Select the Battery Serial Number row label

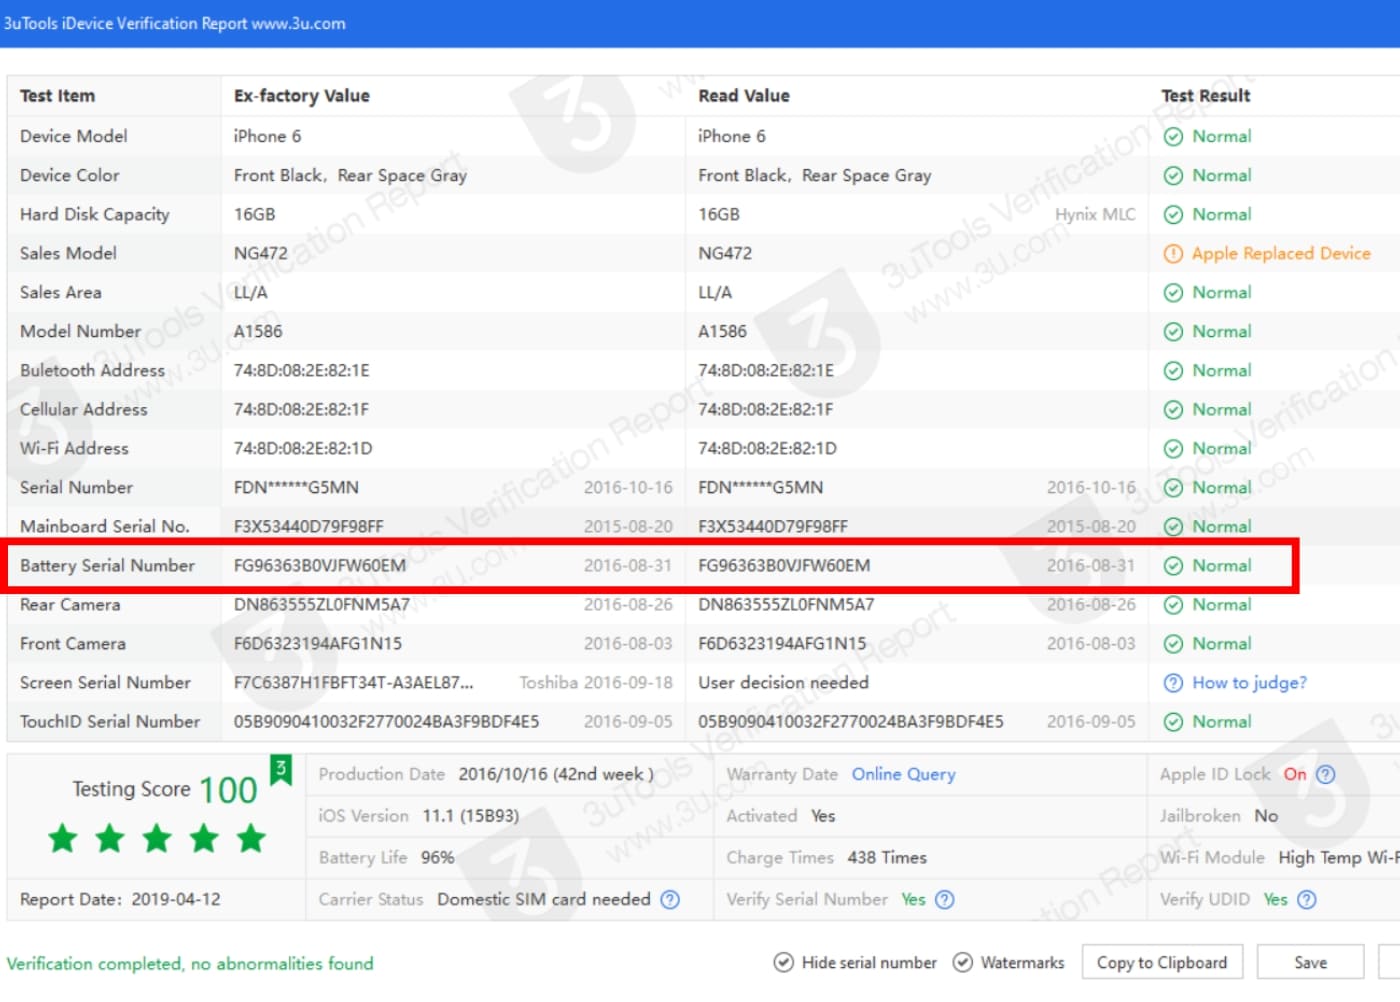107,566
